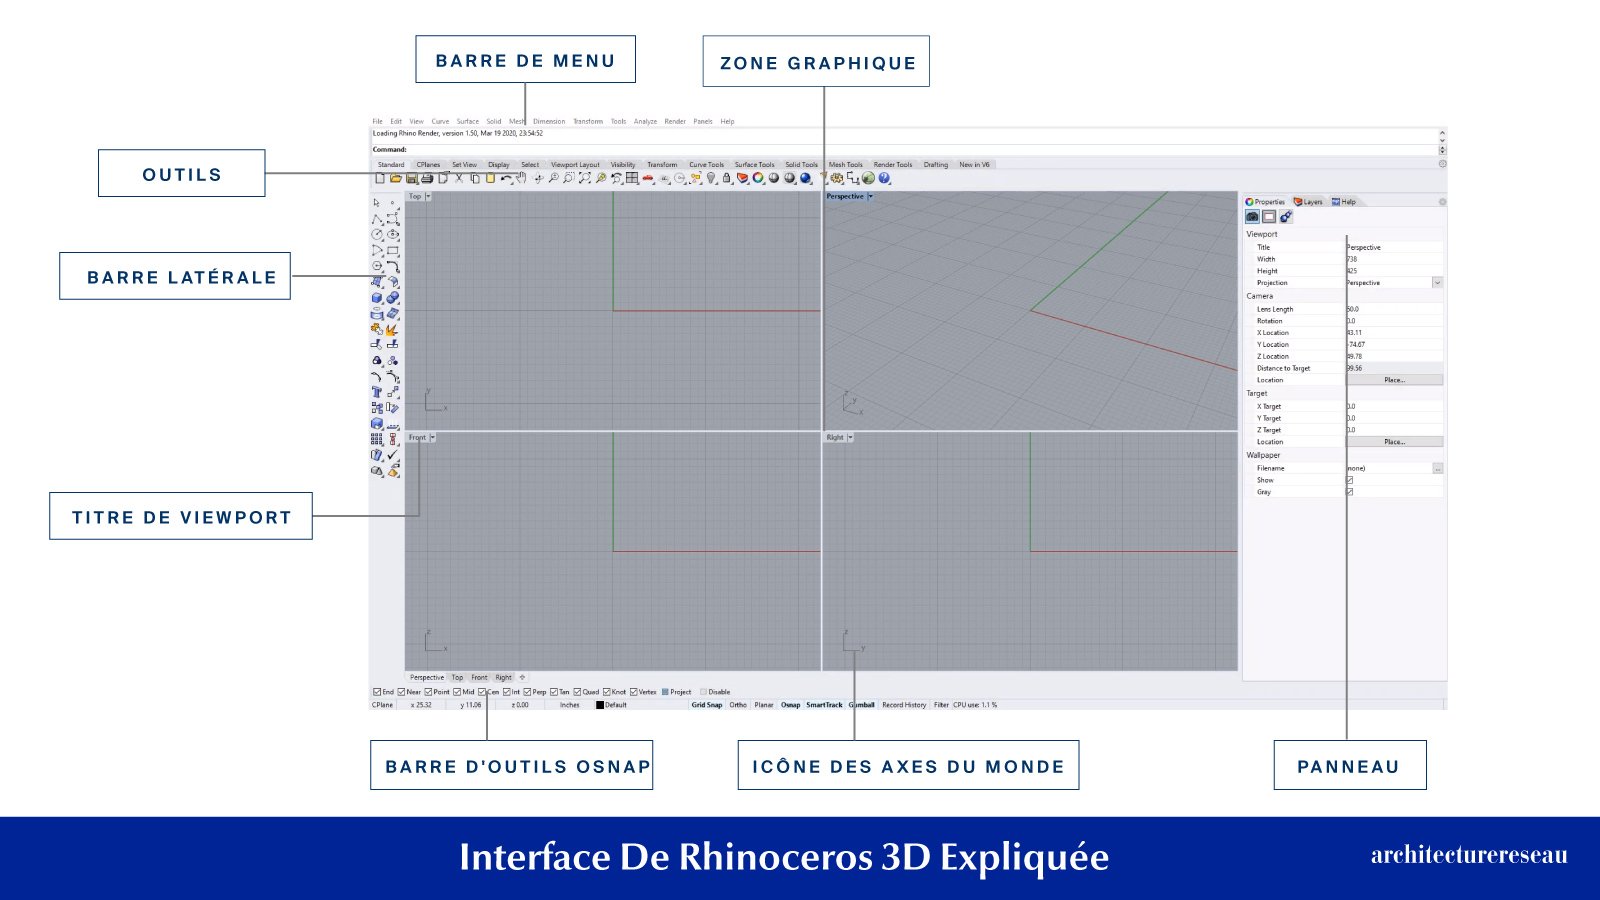
Task: Open the Right viewport title dropdown arrow
Action: (851, 438)
